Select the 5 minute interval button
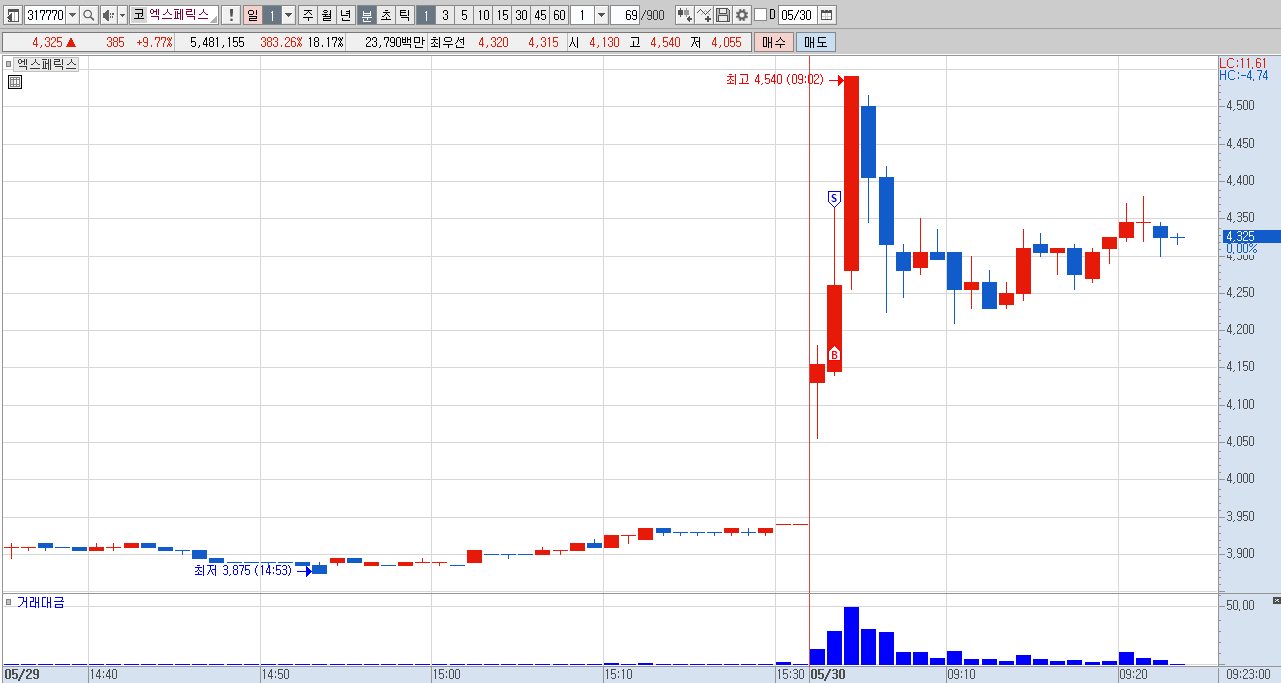Screen dimensions: 1281x683 point(464,15)
